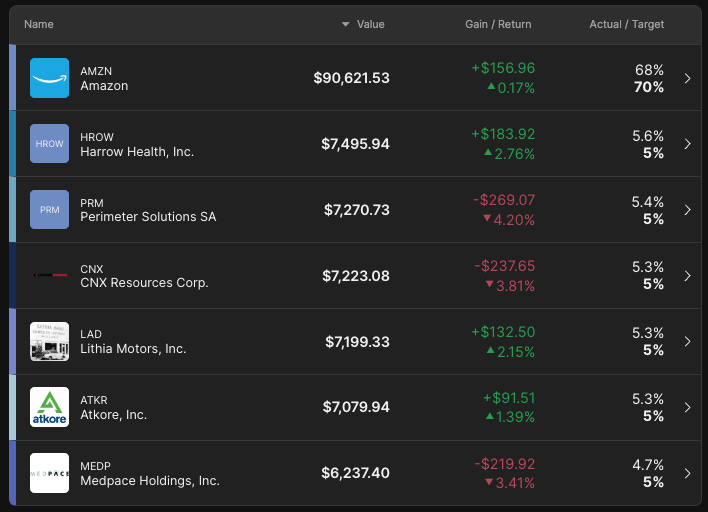Screen dimensions: 708x512
Task: Click the Amazon logo icon
Action: click(49, 78)
